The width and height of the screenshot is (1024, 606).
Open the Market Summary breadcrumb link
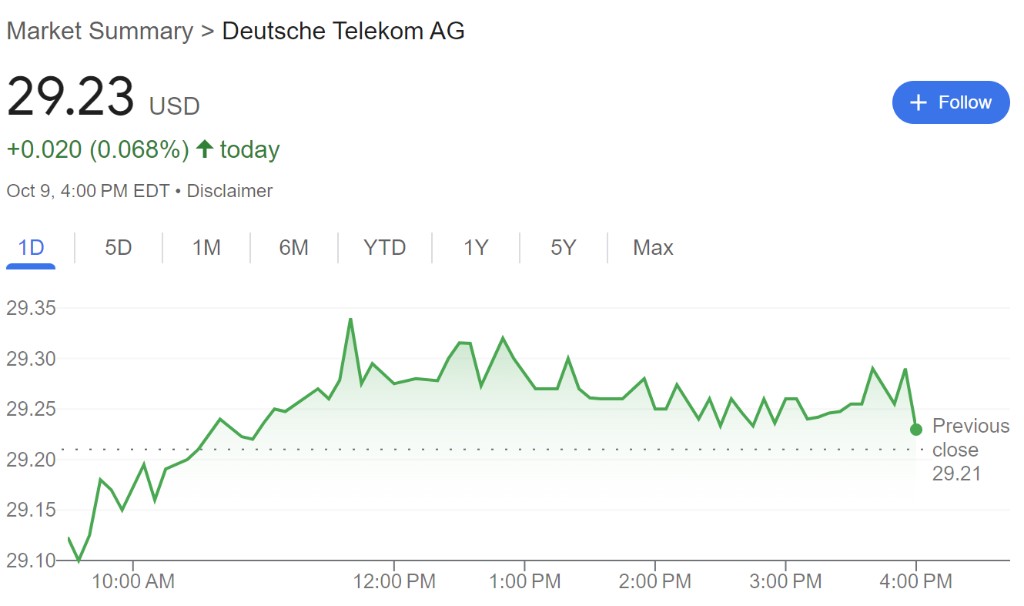tap(99, 31)
